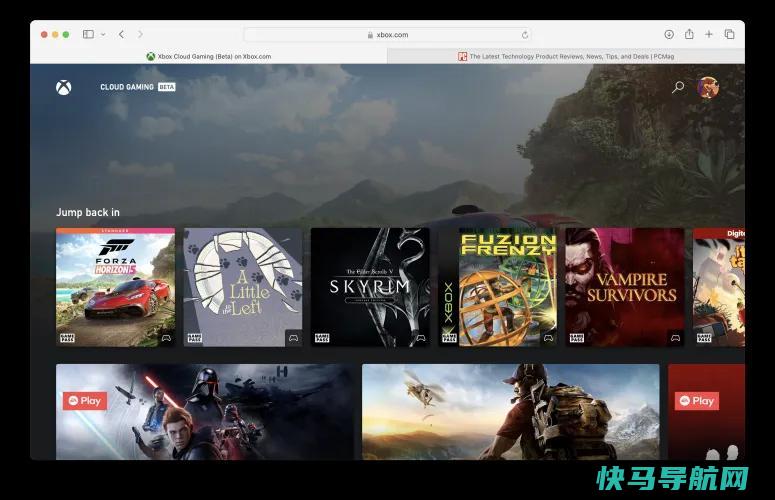Open the Skyrim game tile

click(370, 287)
